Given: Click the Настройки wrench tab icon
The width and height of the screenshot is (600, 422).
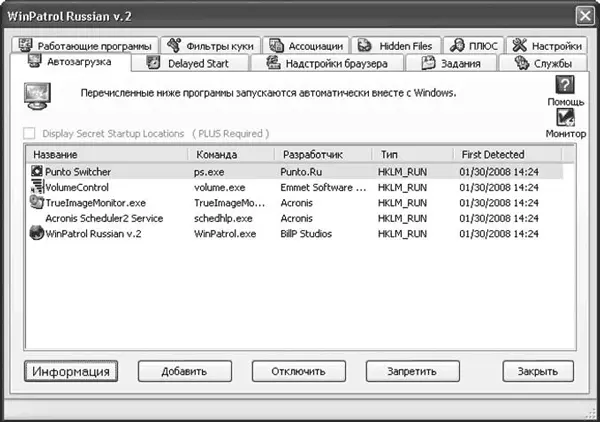Looking at the screenshot, I should [x=520, y=45].
